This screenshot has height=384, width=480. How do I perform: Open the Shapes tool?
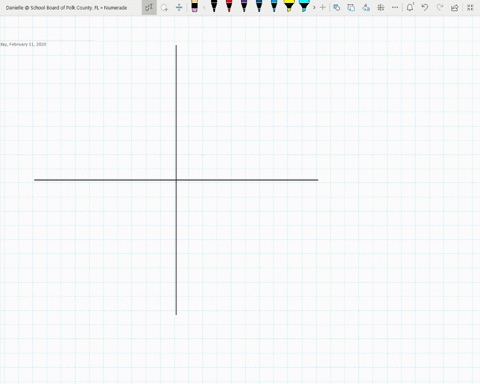[337, 7]
